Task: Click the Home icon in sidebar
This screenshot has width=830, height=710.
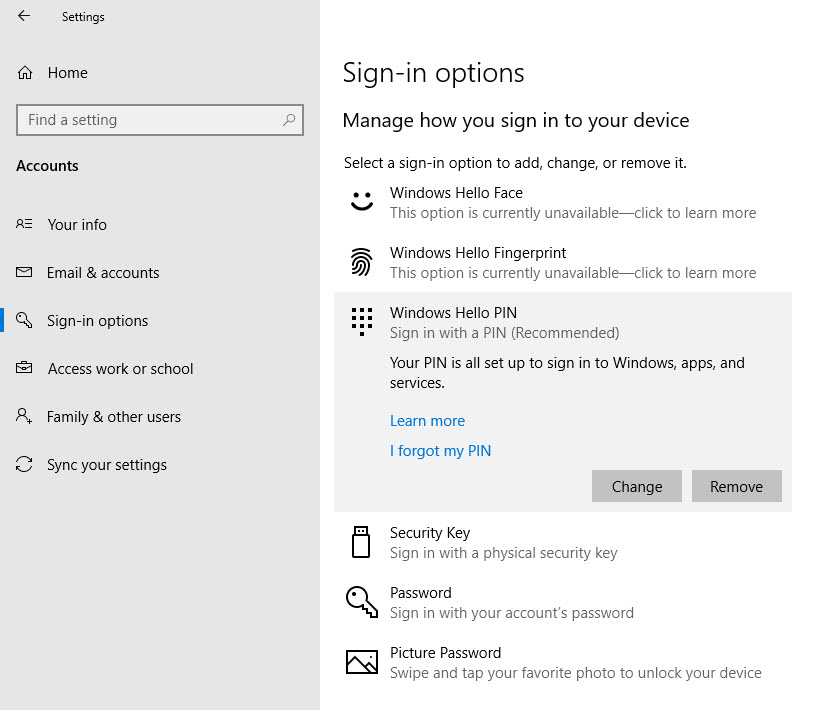Action: (x=25, y=73)
